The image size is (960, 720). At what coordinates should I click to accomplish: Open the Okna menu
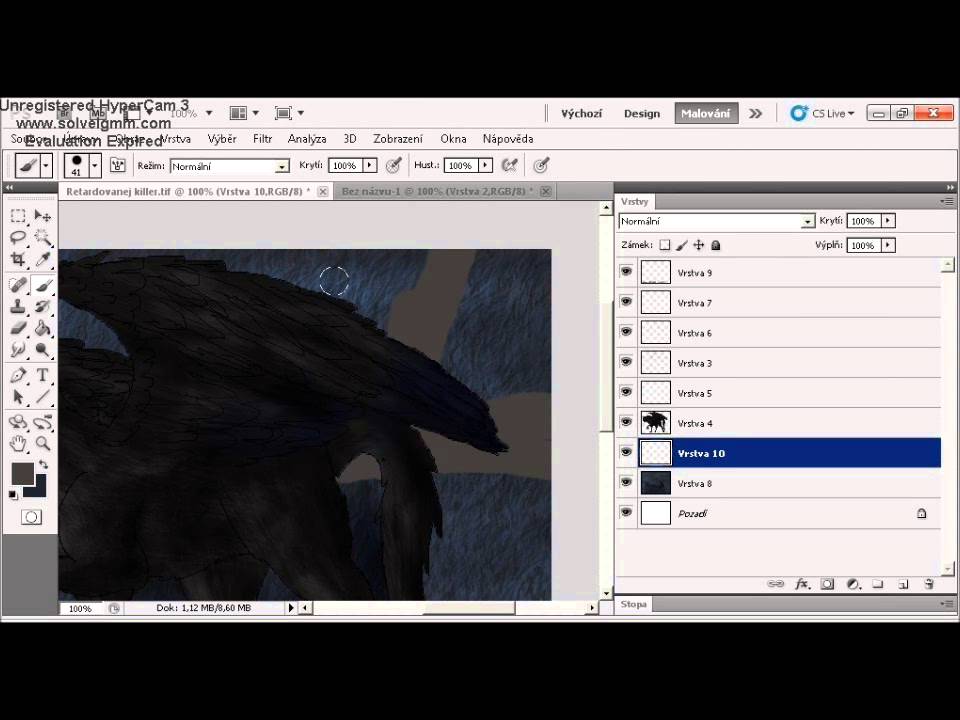coord(453,139)
